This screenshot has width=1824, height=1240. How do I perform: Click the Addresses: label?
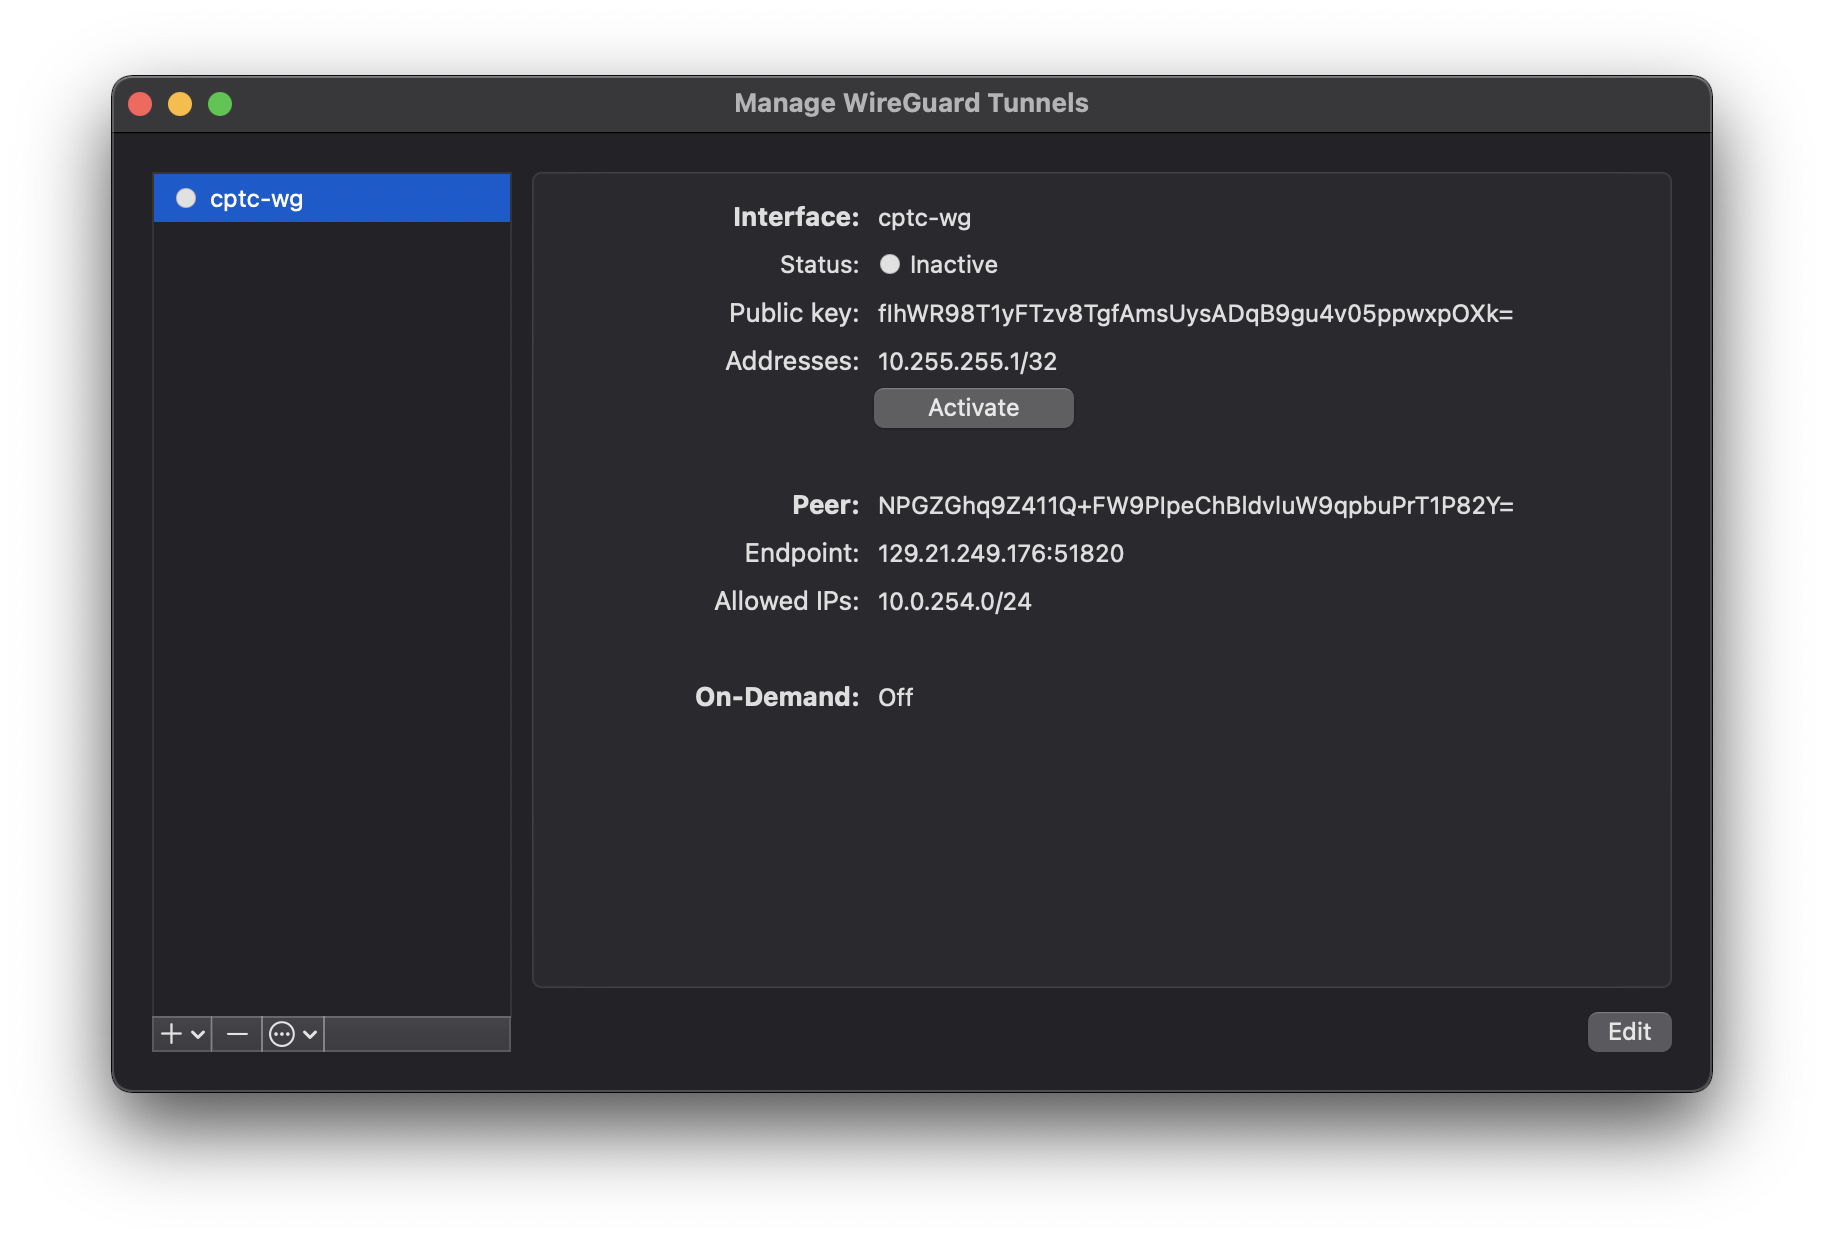pyautogui.click(x=792, y=361)
